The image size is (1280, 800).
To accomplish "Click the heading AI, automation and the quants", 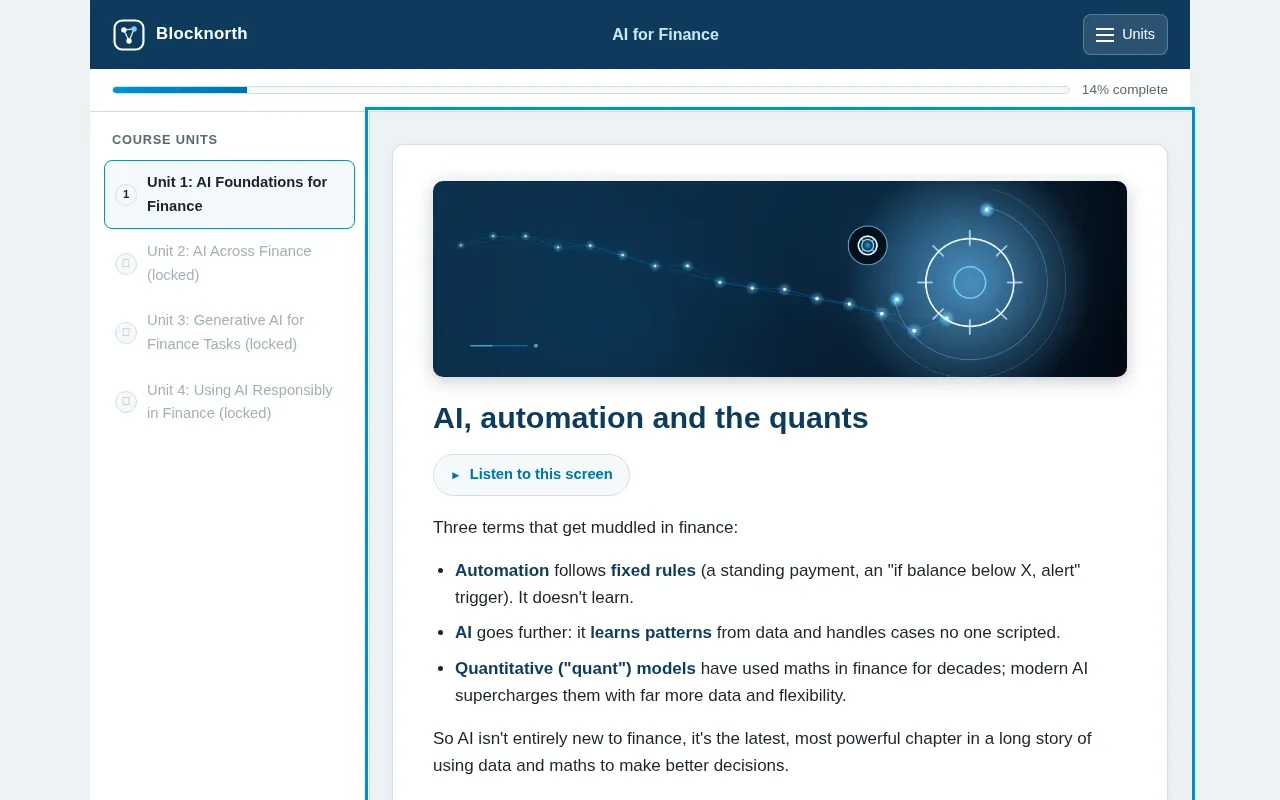I will click(650, 418).
